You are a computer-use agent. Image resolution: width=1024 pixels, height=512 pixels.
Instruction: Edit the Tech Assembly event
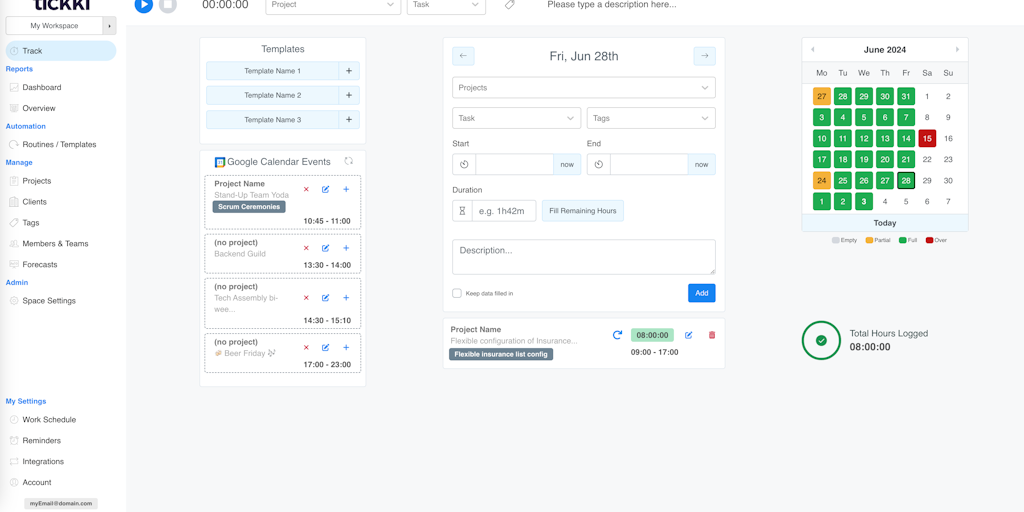(x=325, y=298)
